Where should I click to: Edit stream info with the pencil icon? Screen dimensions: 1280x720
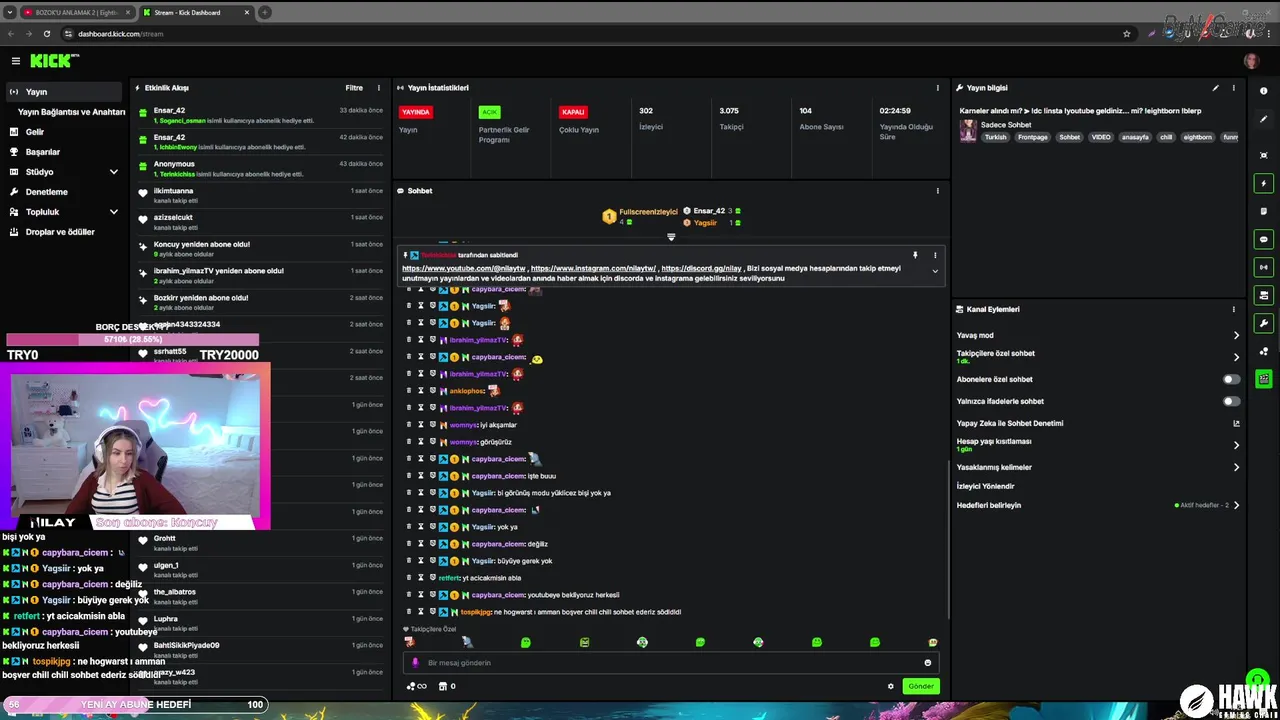pyautogui.click(x=1216, y=88)
